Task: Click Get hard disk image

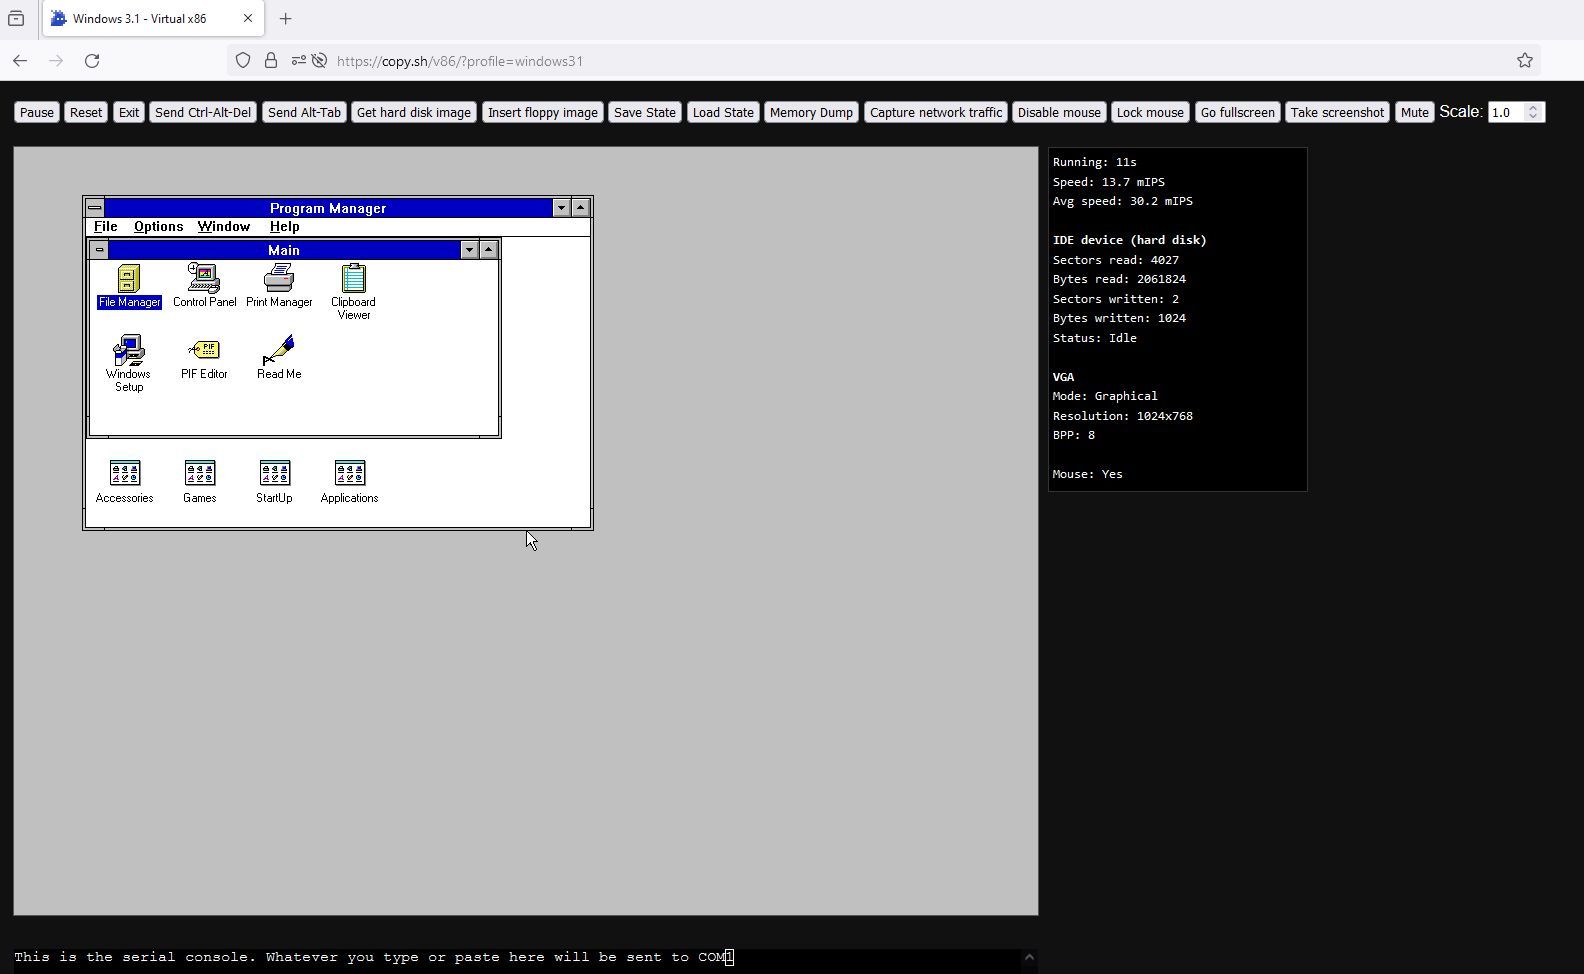Action: click(x=414, y=112)
